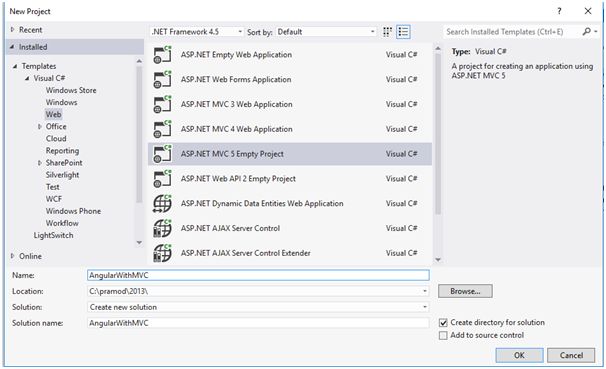The image size is (606, 369).
Task: Toggle Create directory for solution checkbox
Action: pyautogui.click(x=443, y=323)
